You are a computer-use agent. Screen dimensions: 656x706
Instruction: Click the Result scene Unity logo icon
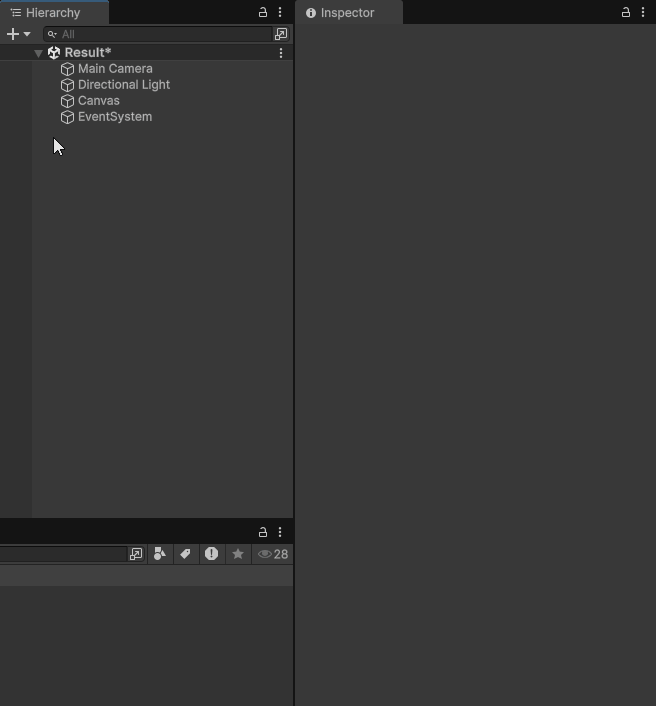54,53
